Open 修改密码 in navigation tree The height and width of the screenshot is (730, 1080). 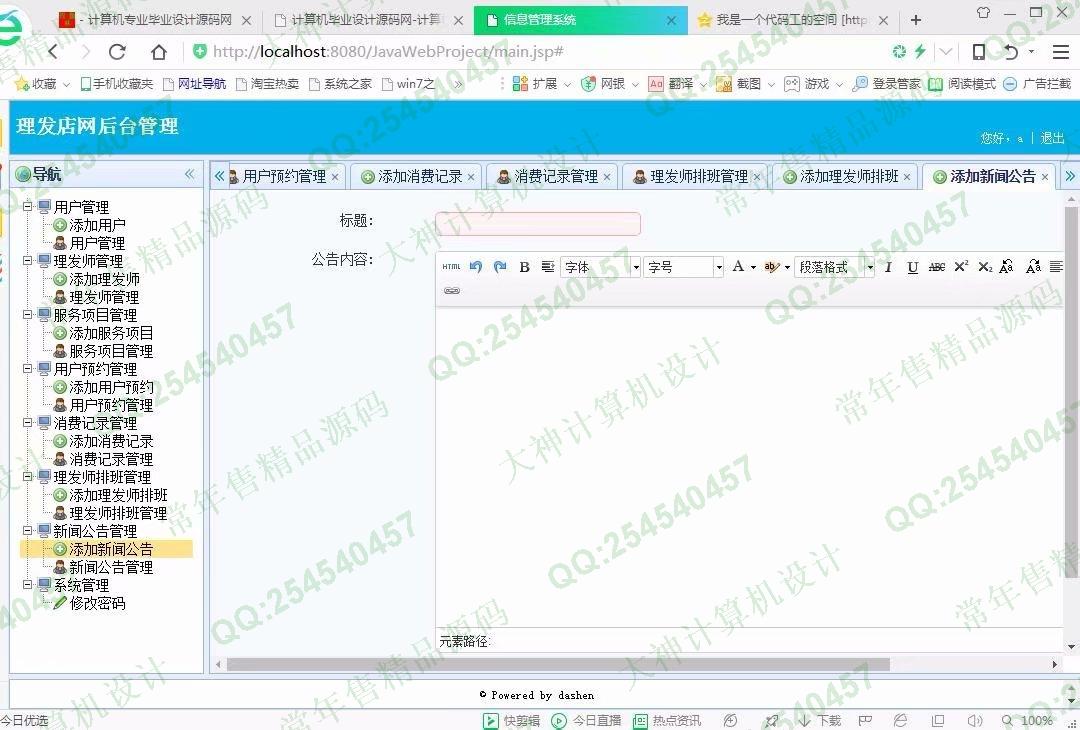click(x=97, y=603)
